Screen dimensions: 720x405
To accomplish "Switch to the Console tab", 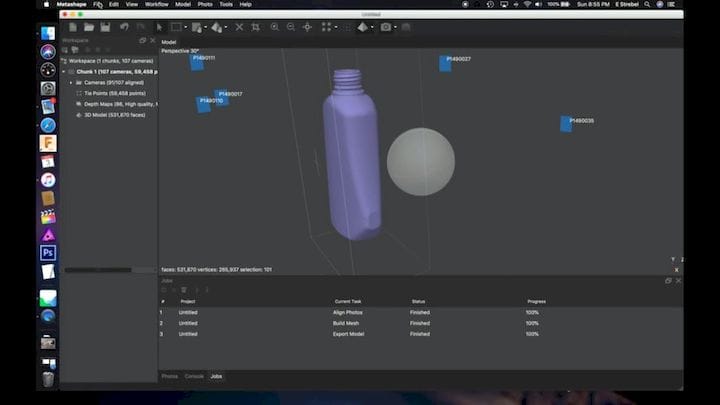I will click(194, 376).
